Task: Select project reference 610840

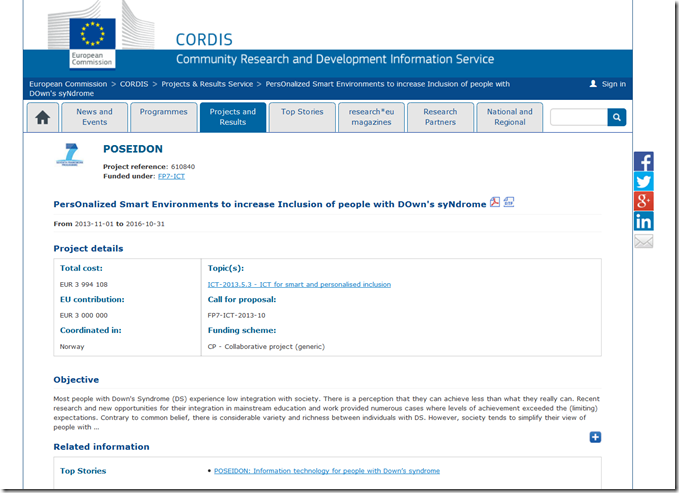Action: click(x=183, y=167)
